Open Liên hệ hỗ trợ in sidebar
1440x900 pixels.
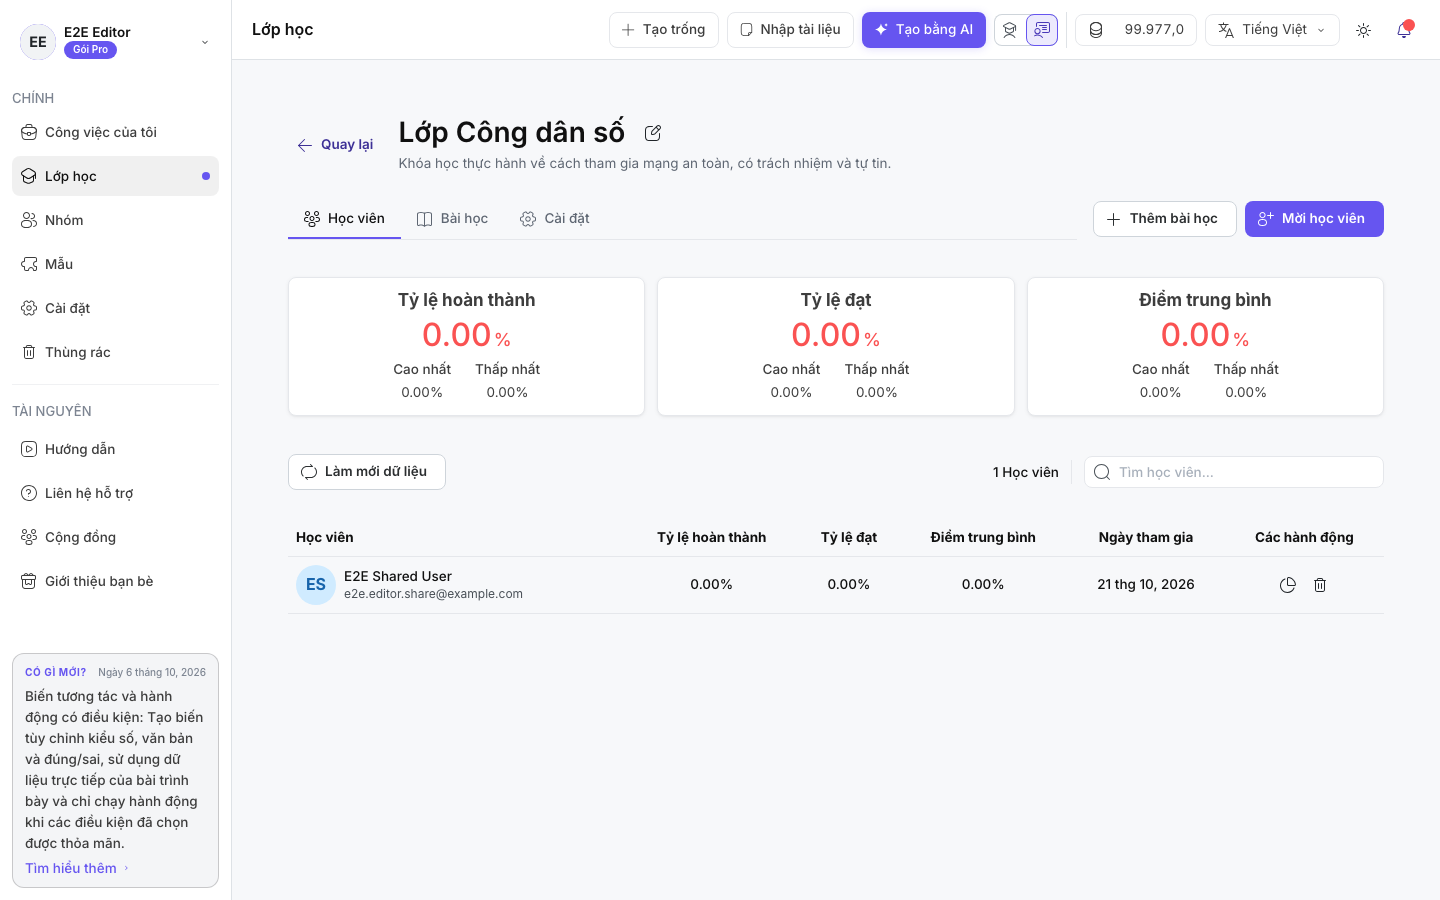[115, 493]
